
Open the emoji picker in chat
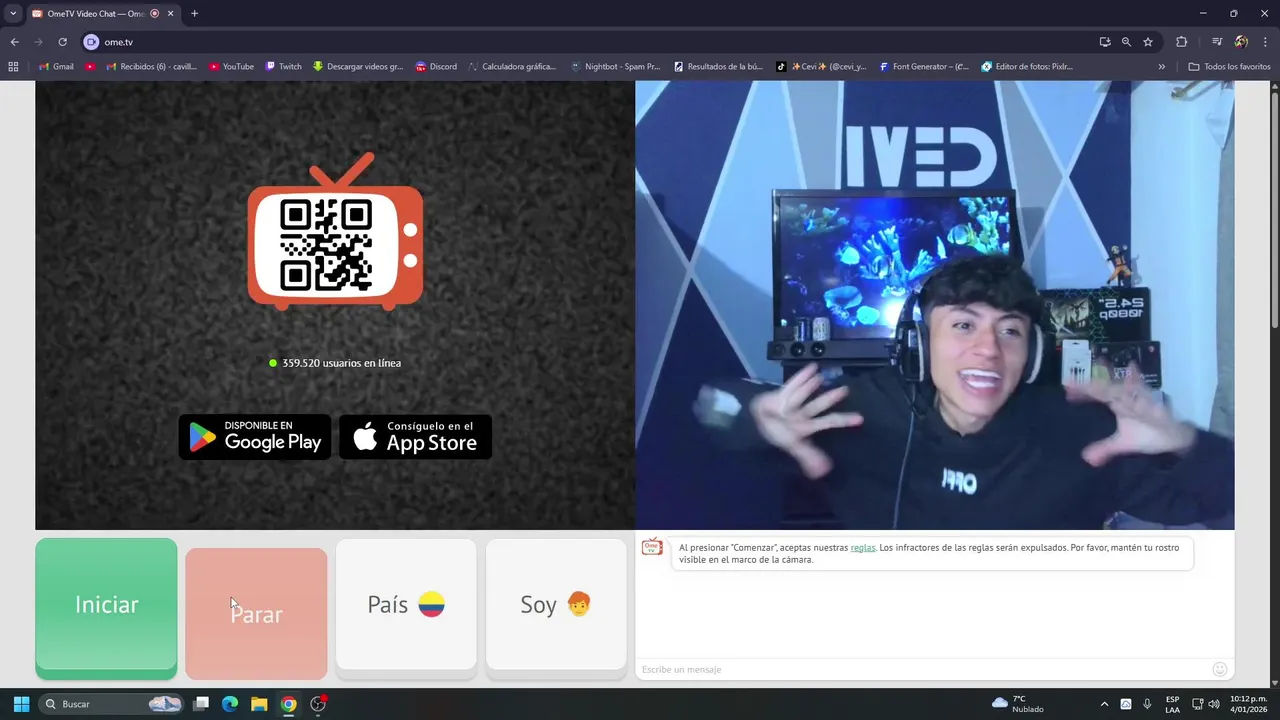click(x=1219, y=669)
